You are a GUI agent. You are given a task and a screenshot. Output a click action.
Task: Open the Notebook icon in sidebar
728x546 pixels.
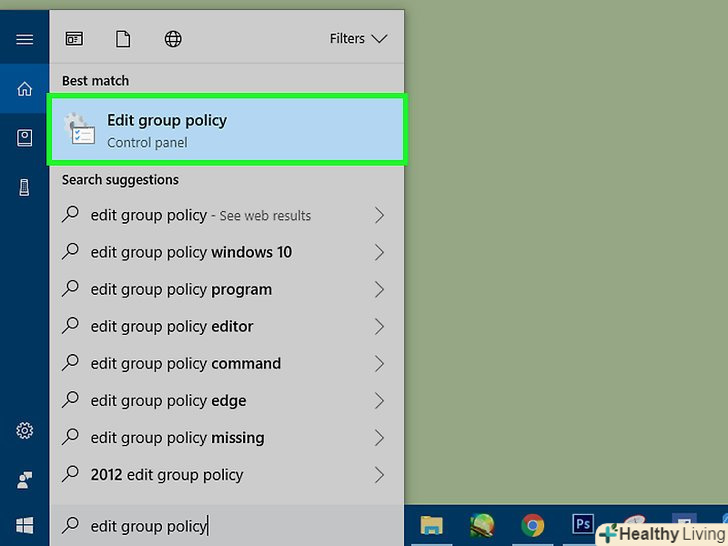[x=24, y=139]
